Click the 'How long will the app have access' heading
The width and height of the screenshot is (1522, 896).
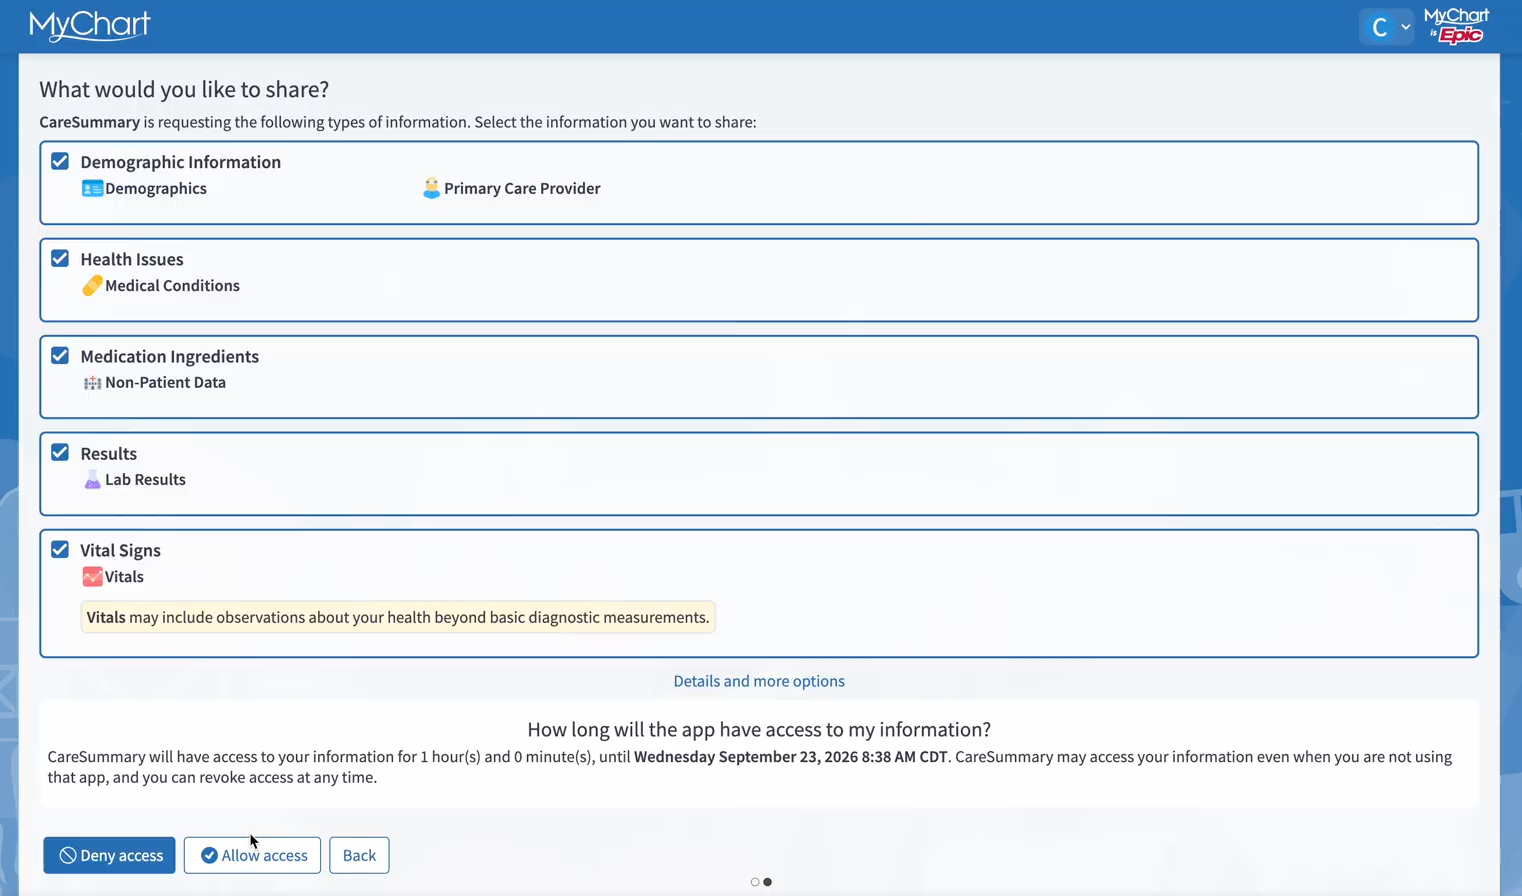pyautogui.click(x=759, y=729)
